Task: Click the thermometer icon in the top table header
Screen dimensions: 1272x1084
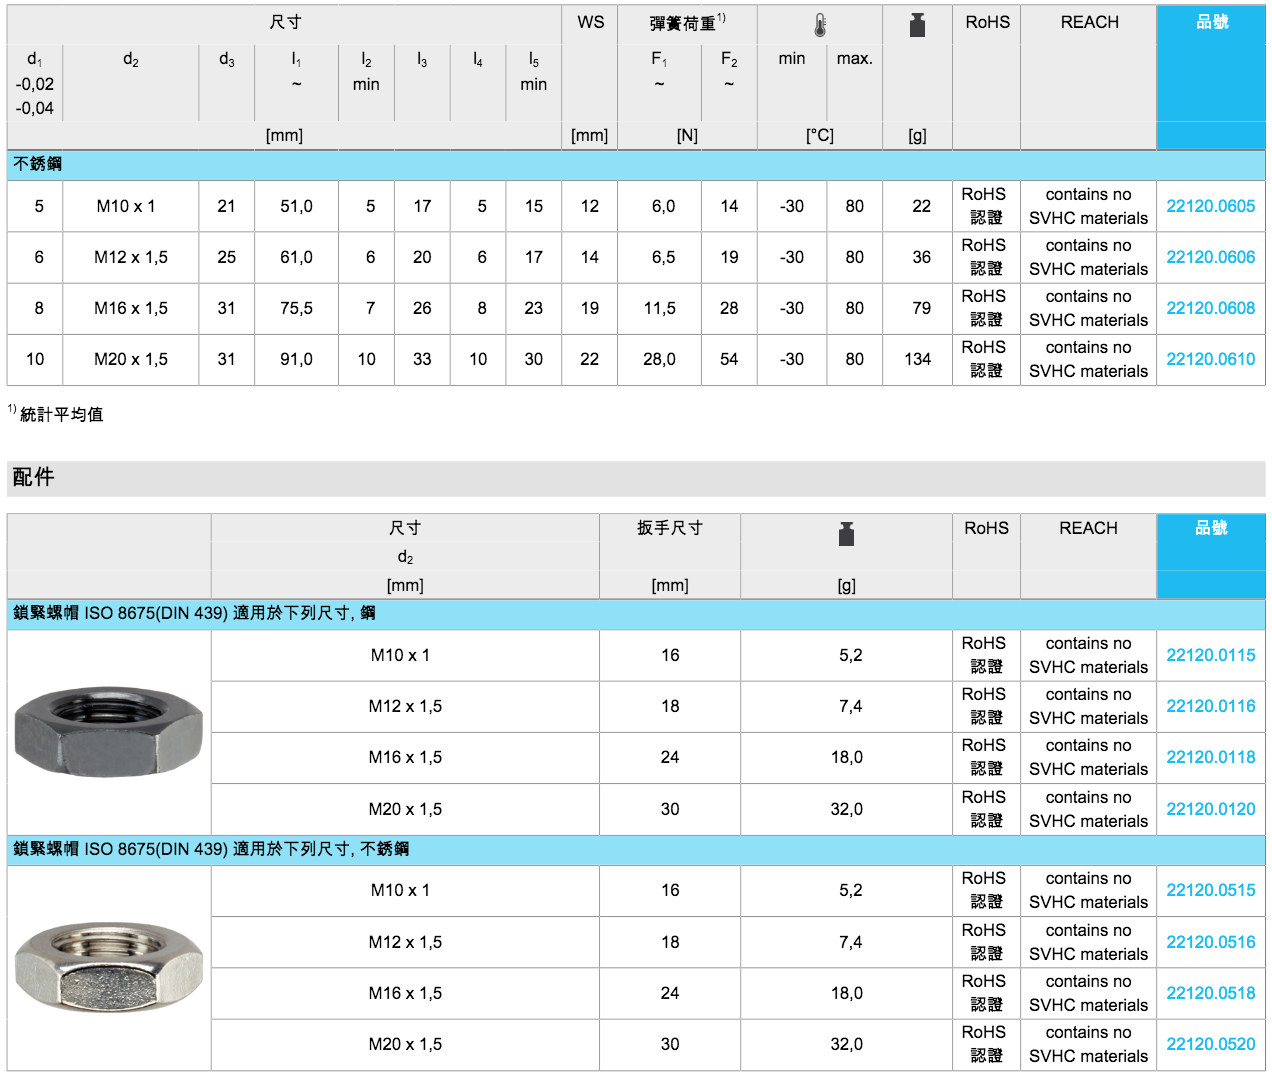Action: [820, 25]
